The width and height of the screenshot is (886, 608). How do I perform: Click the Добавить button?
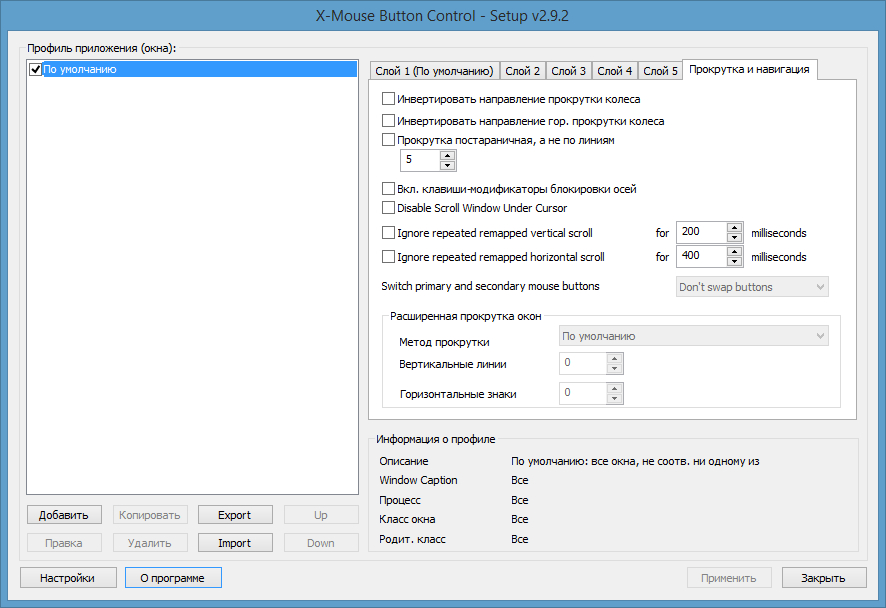coord(64,515)
